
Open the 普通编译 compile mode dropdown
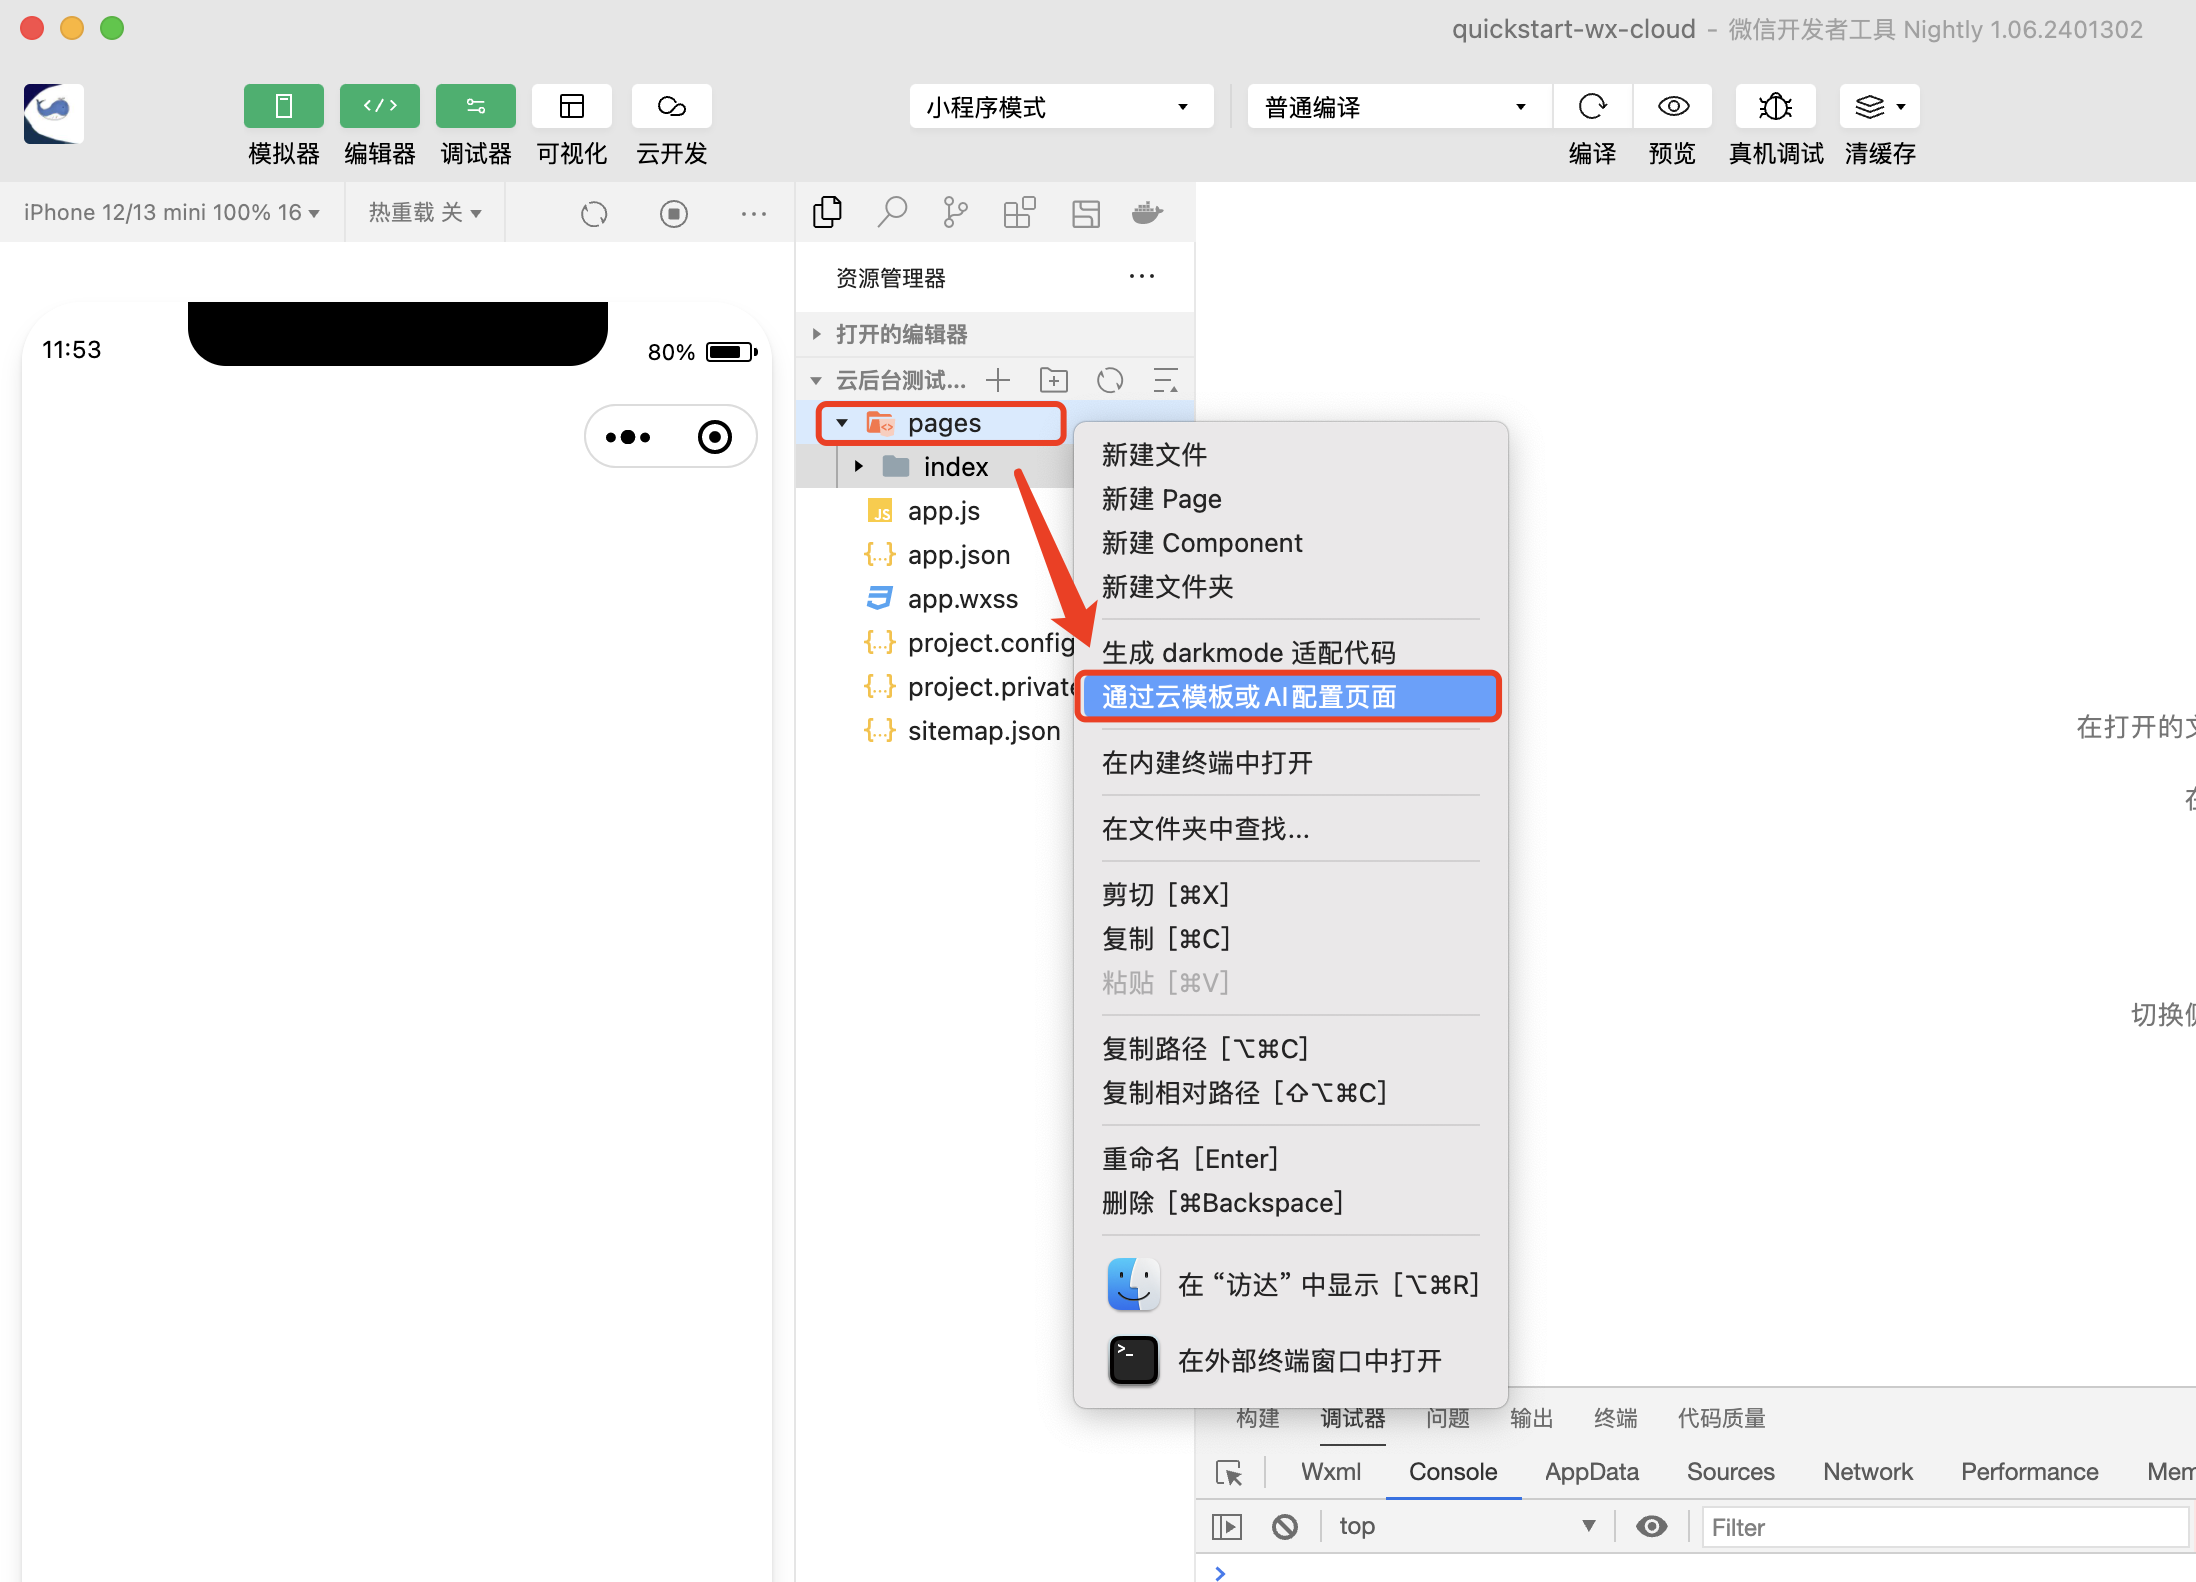[1397, 106]
